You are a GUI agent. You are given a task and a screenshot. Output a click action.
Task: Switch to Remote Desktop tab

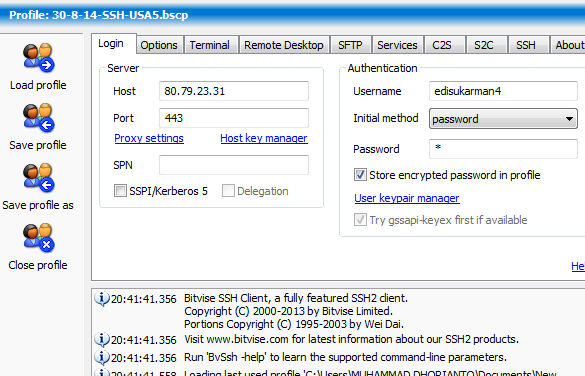(x=284, y=45)
